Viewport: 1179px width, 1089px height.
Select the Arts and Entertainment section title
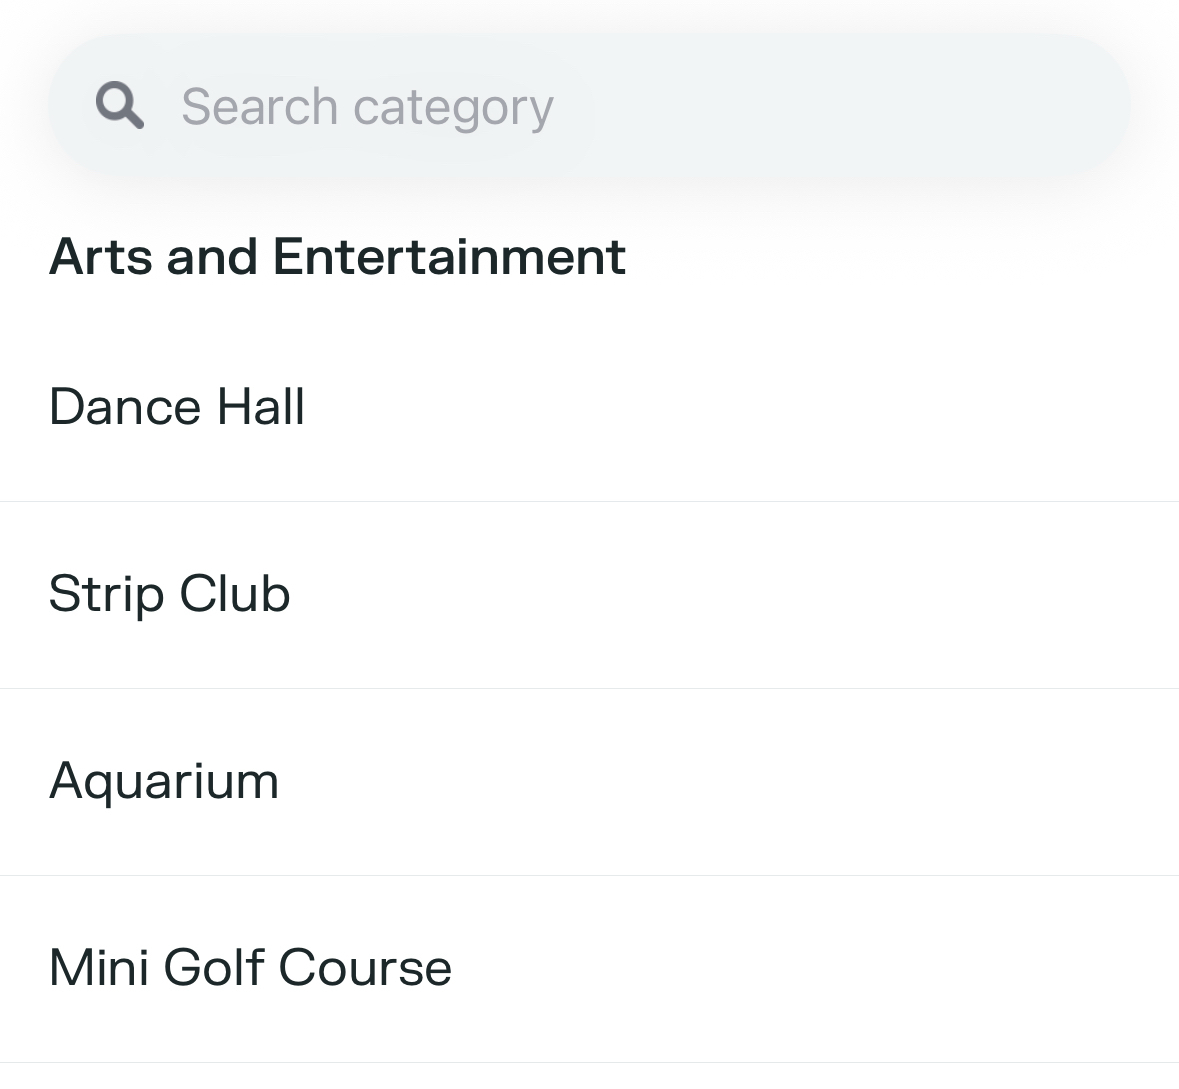[x=337, y=256]
